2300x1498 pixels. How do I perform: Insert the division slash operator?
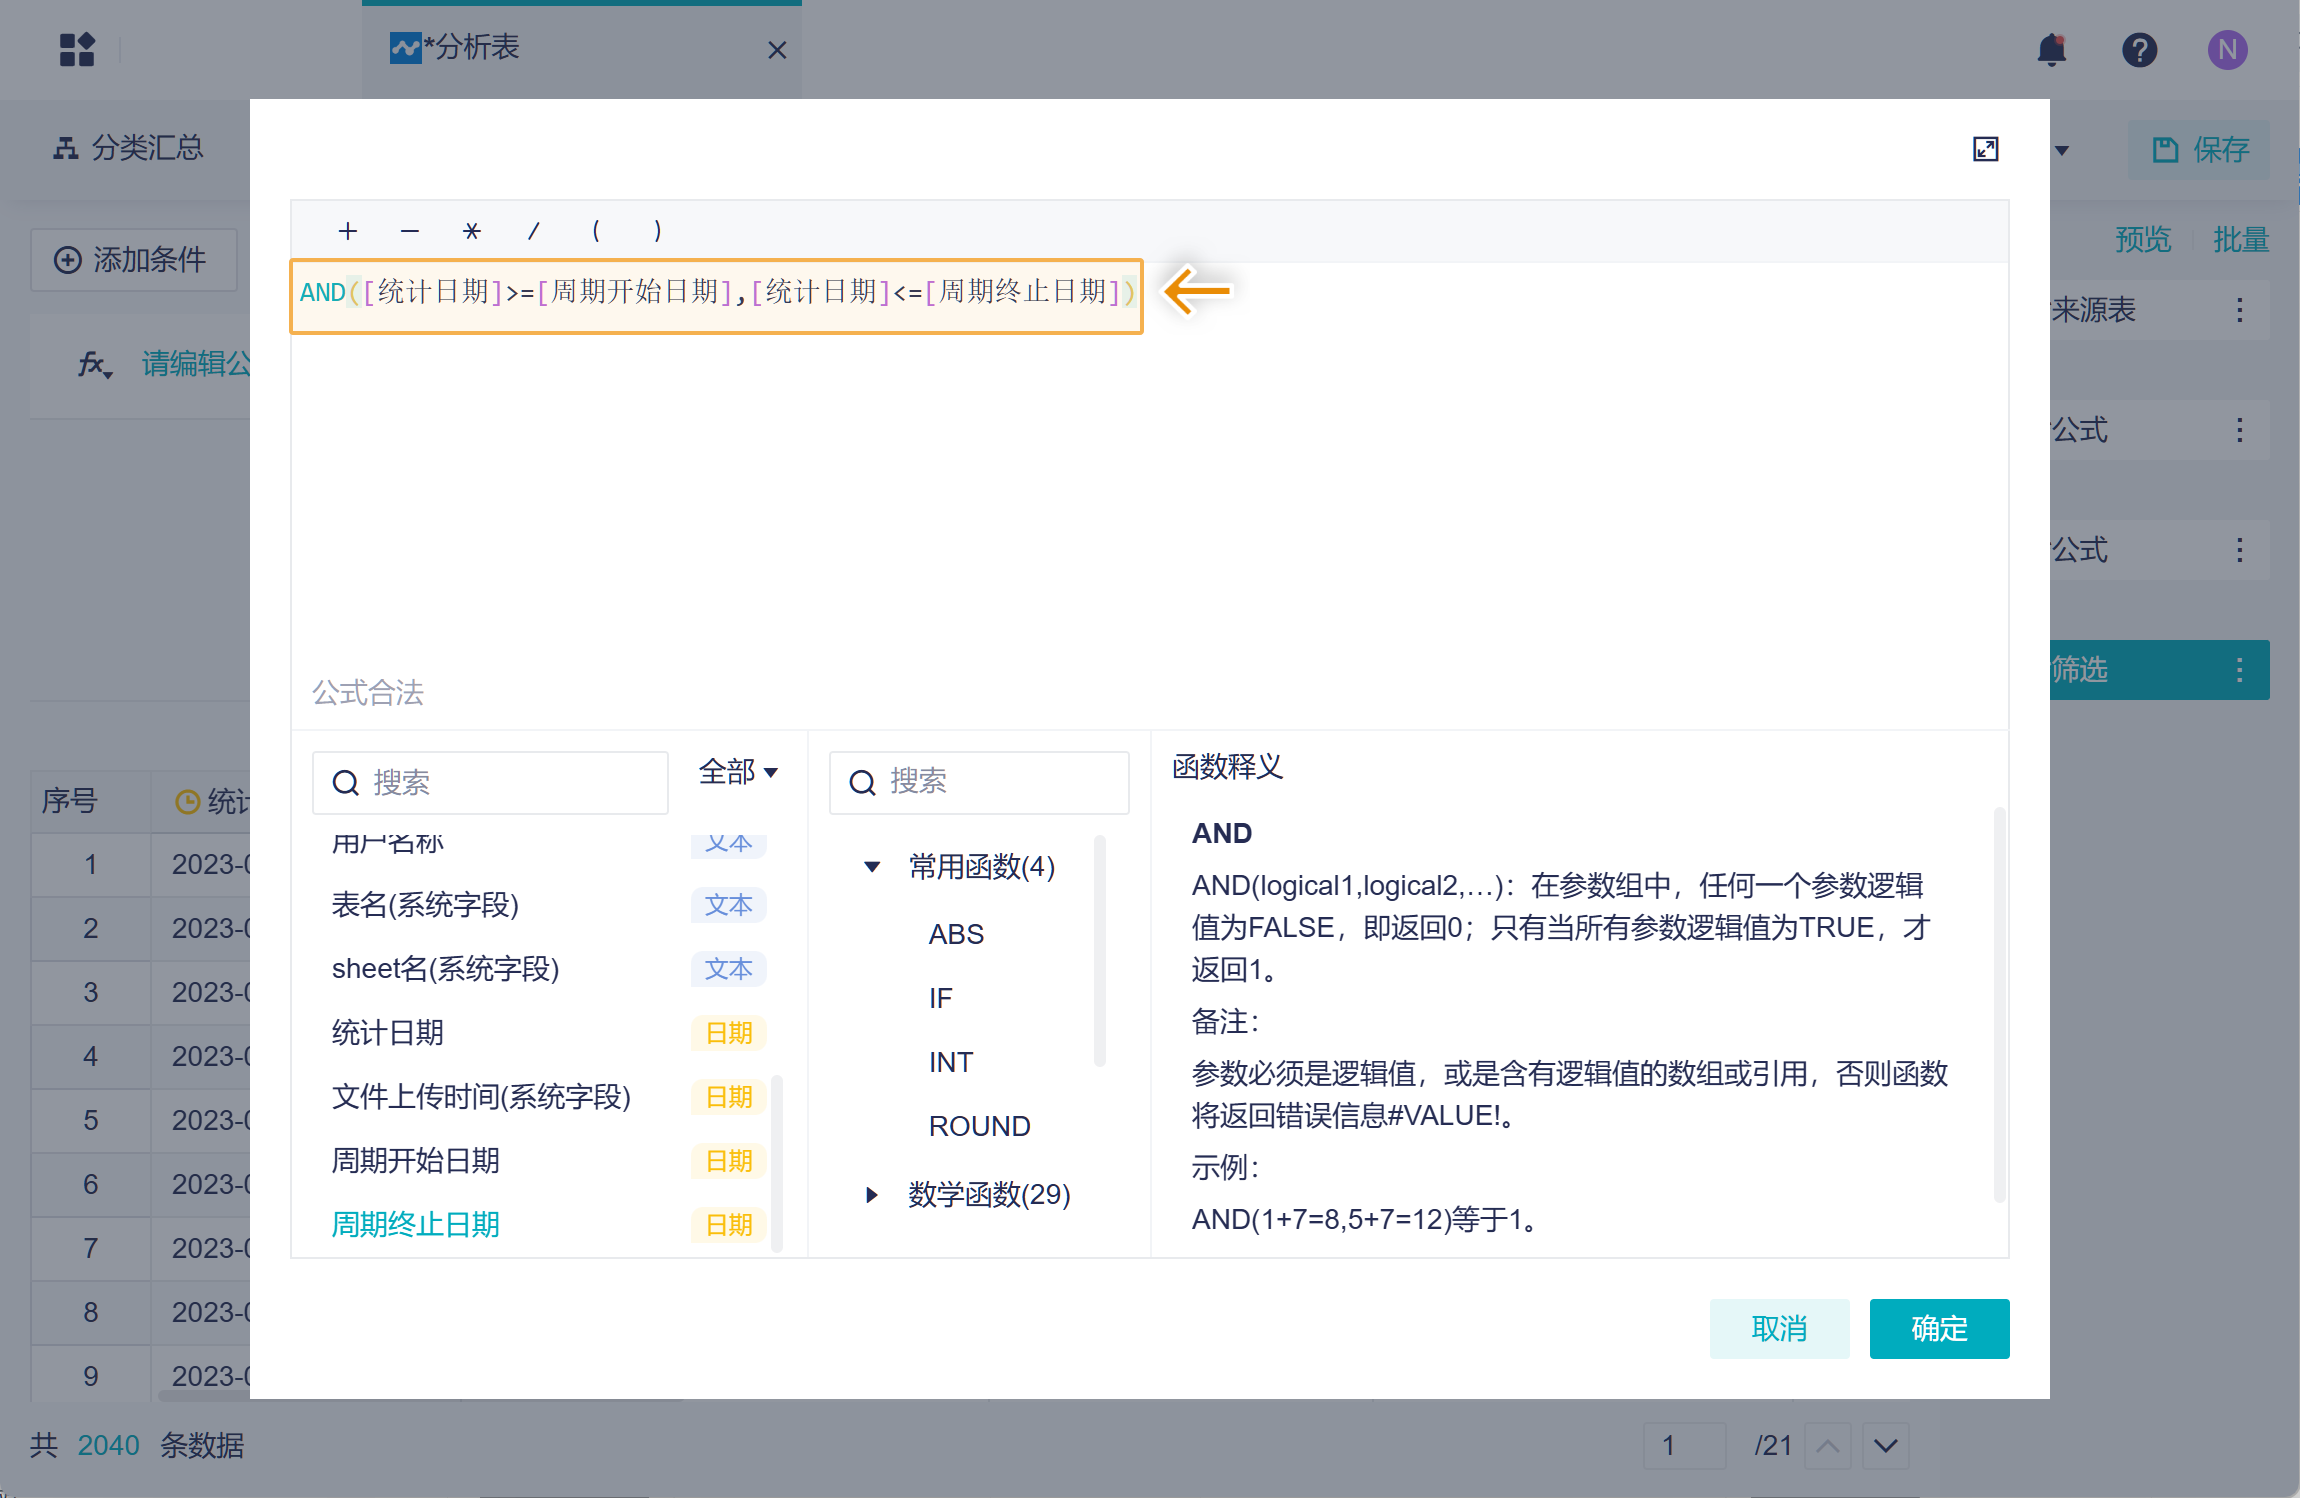click(534, 232)
